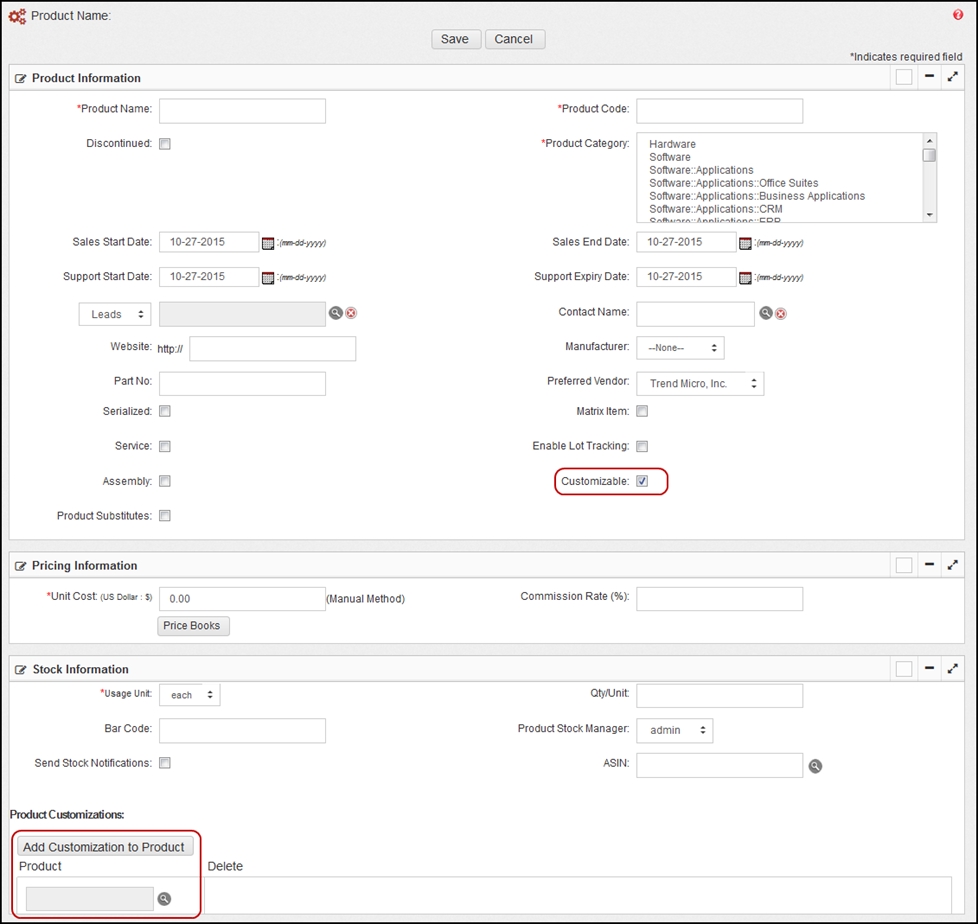978x924 pixels.
Task: Check the Matrix Item checkbox
Action: [x=642, y=411]
